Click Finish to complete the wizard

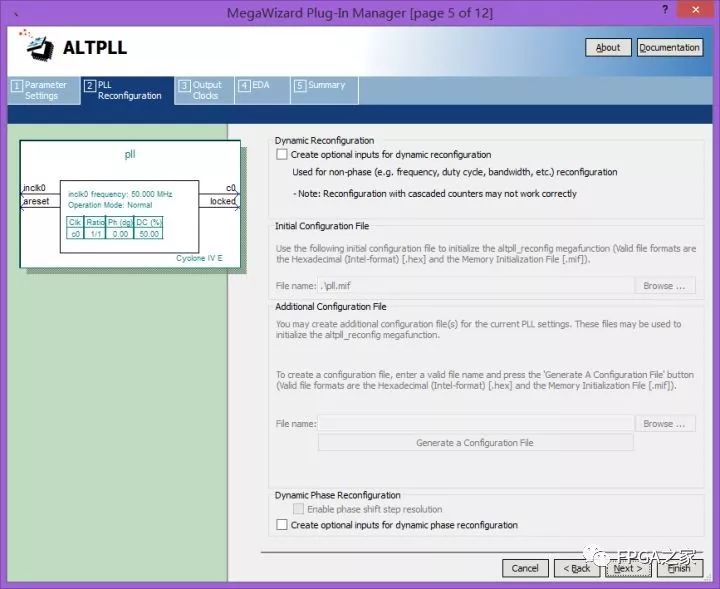tap(678, 568)
